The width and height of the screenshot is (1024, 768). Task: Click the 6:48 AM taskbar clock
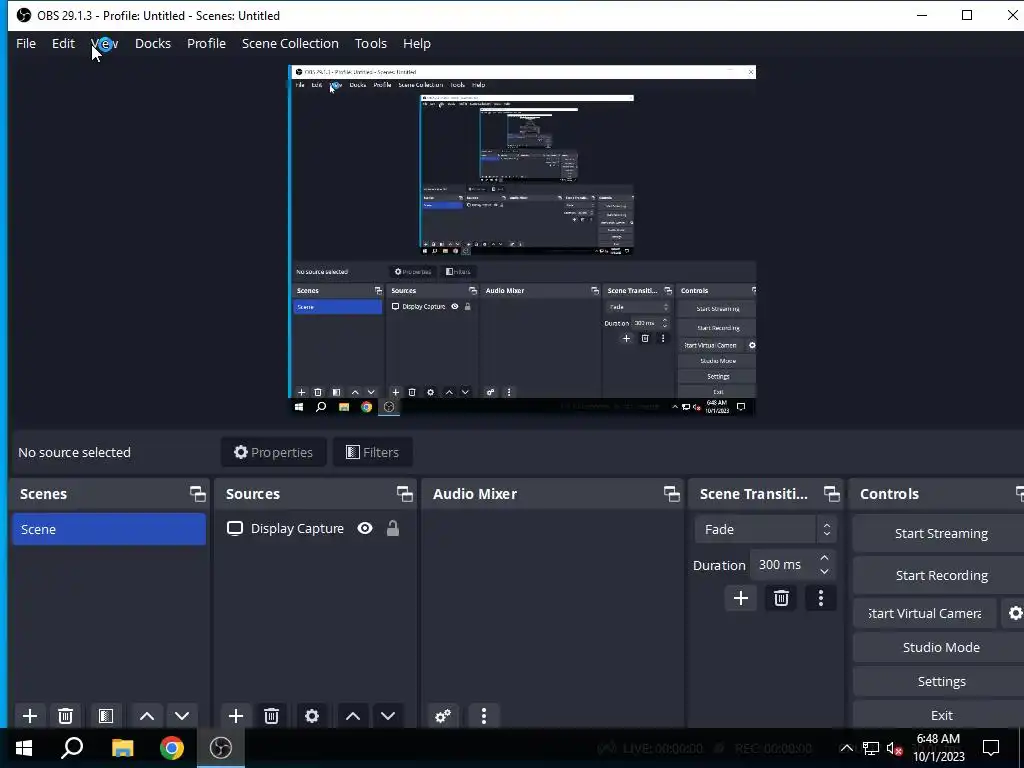pos(938,748)
